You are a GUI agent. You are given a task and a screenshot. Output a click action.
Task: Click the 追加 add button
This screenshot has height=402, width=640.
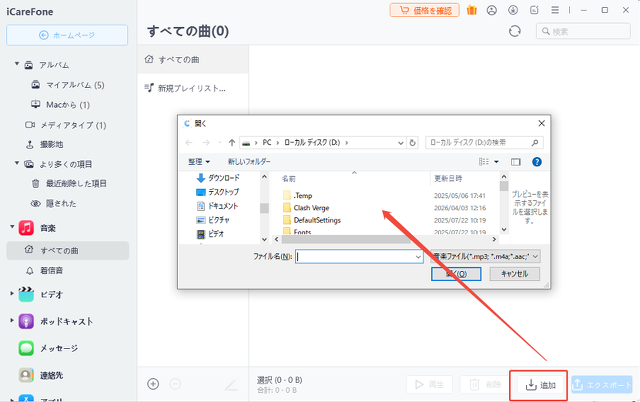tap(539, 385)
